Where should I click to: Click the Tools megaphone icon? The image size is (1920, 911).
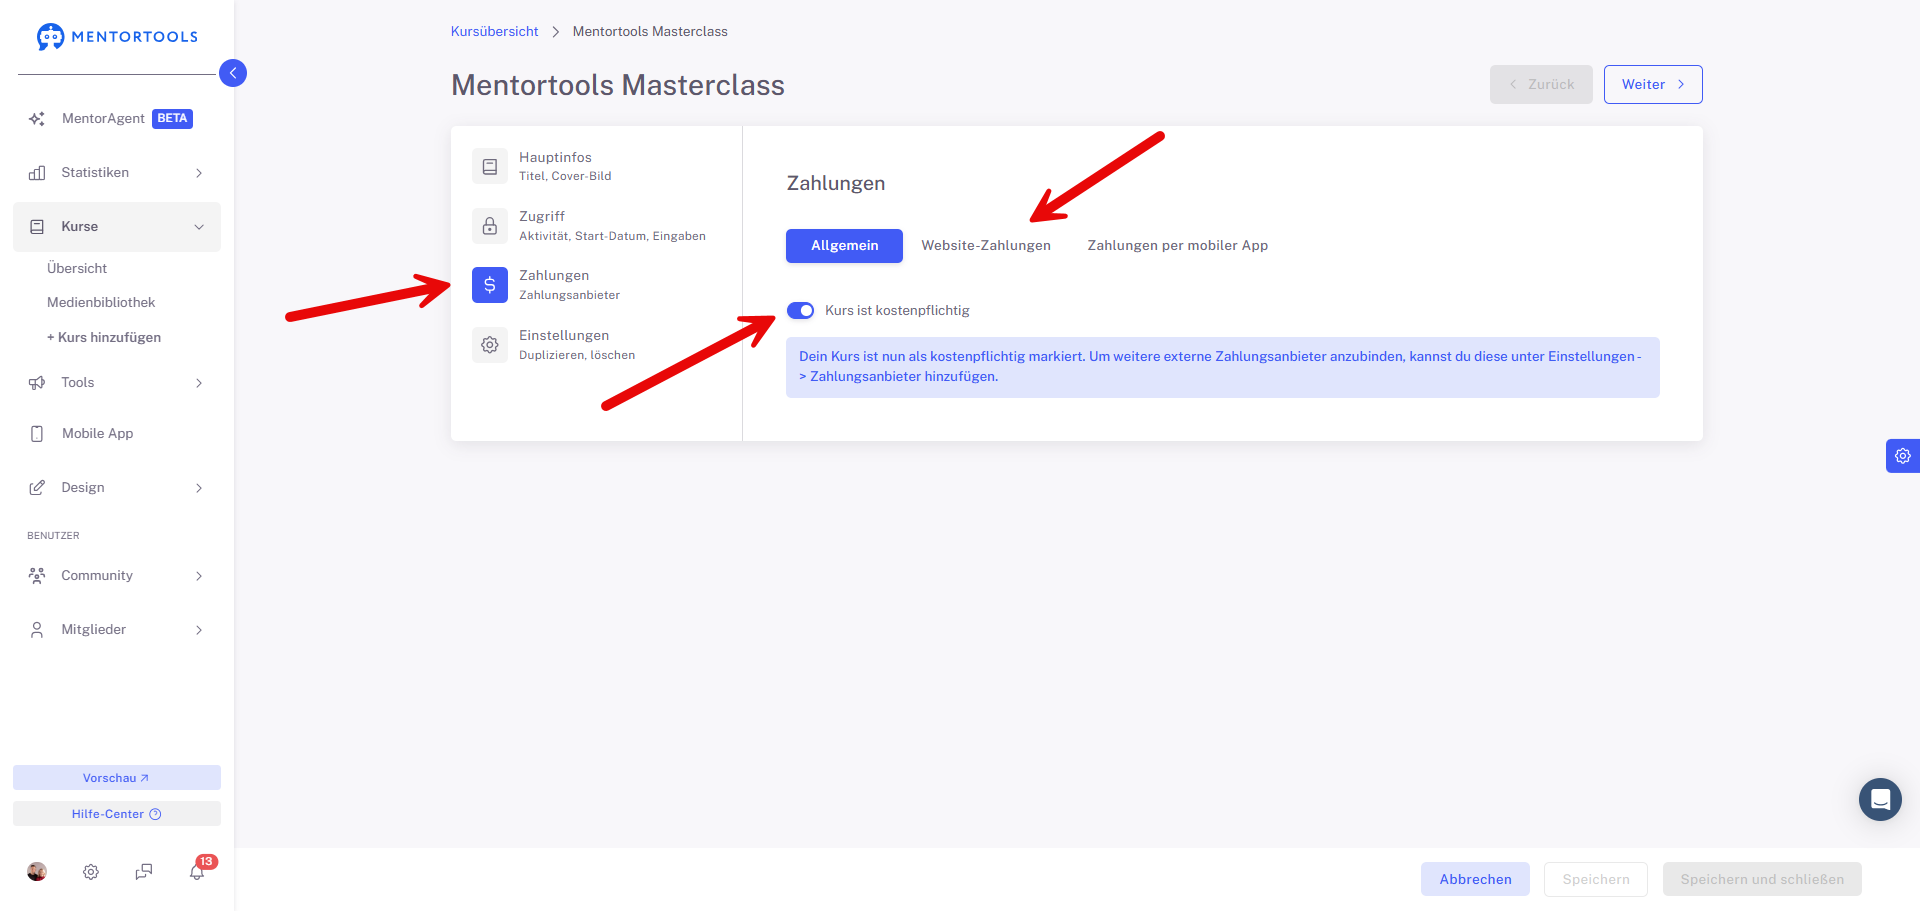(37, 383)
